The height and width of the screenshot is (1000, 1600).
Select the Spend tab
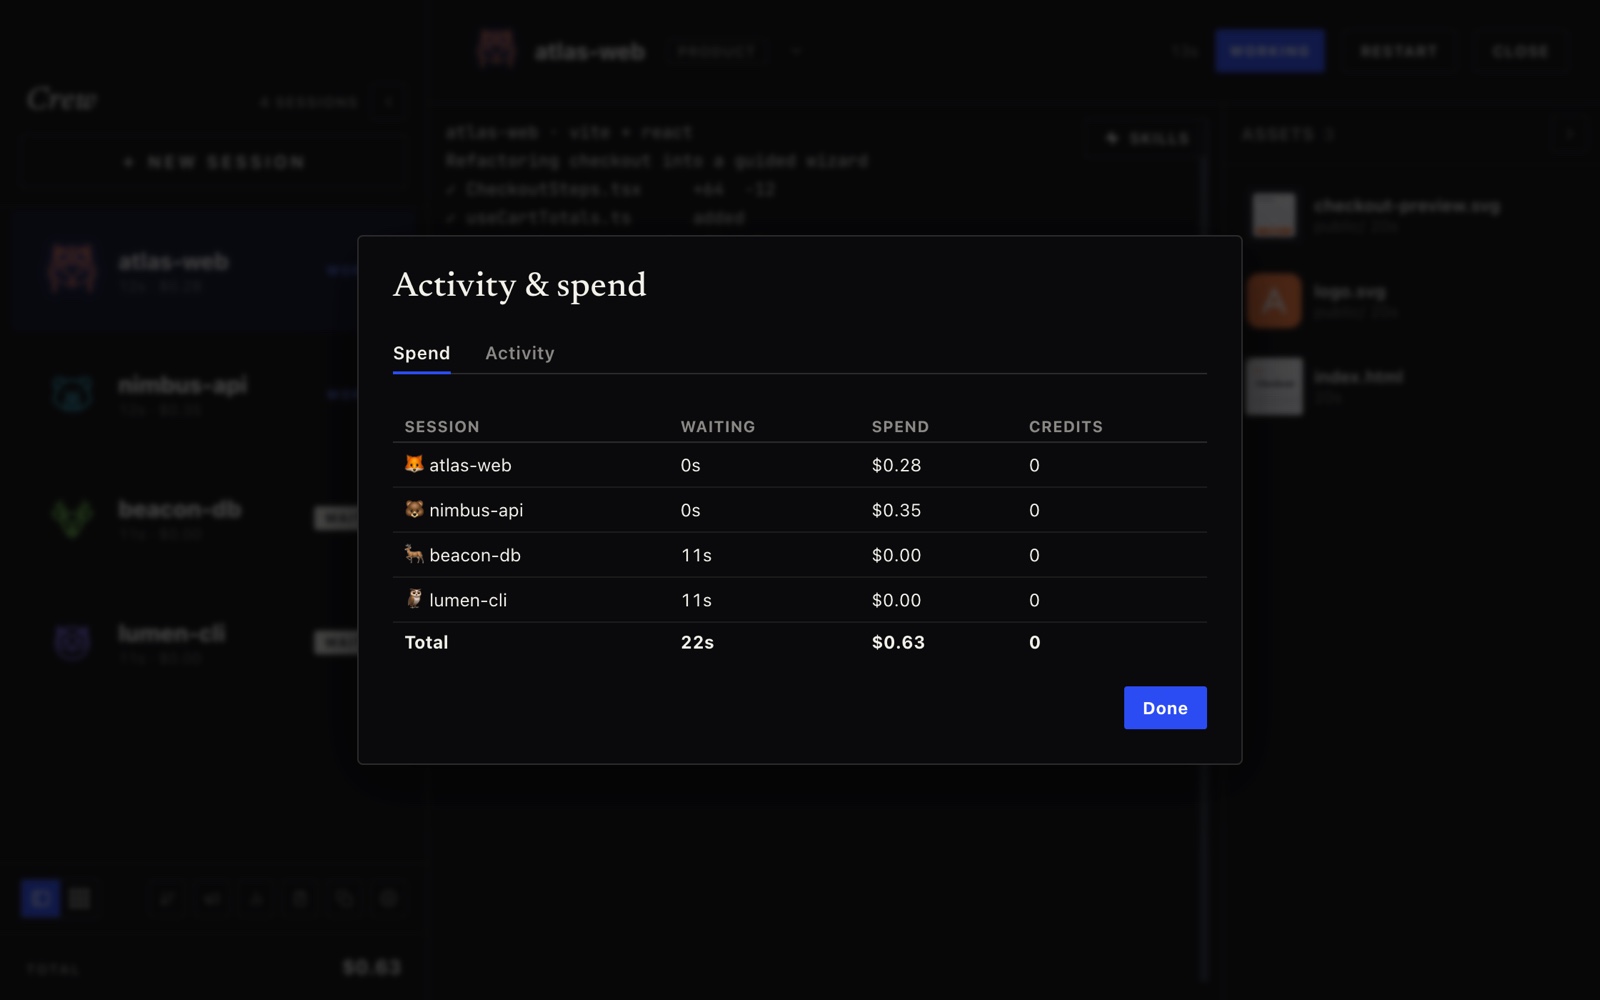coord(421,353)
